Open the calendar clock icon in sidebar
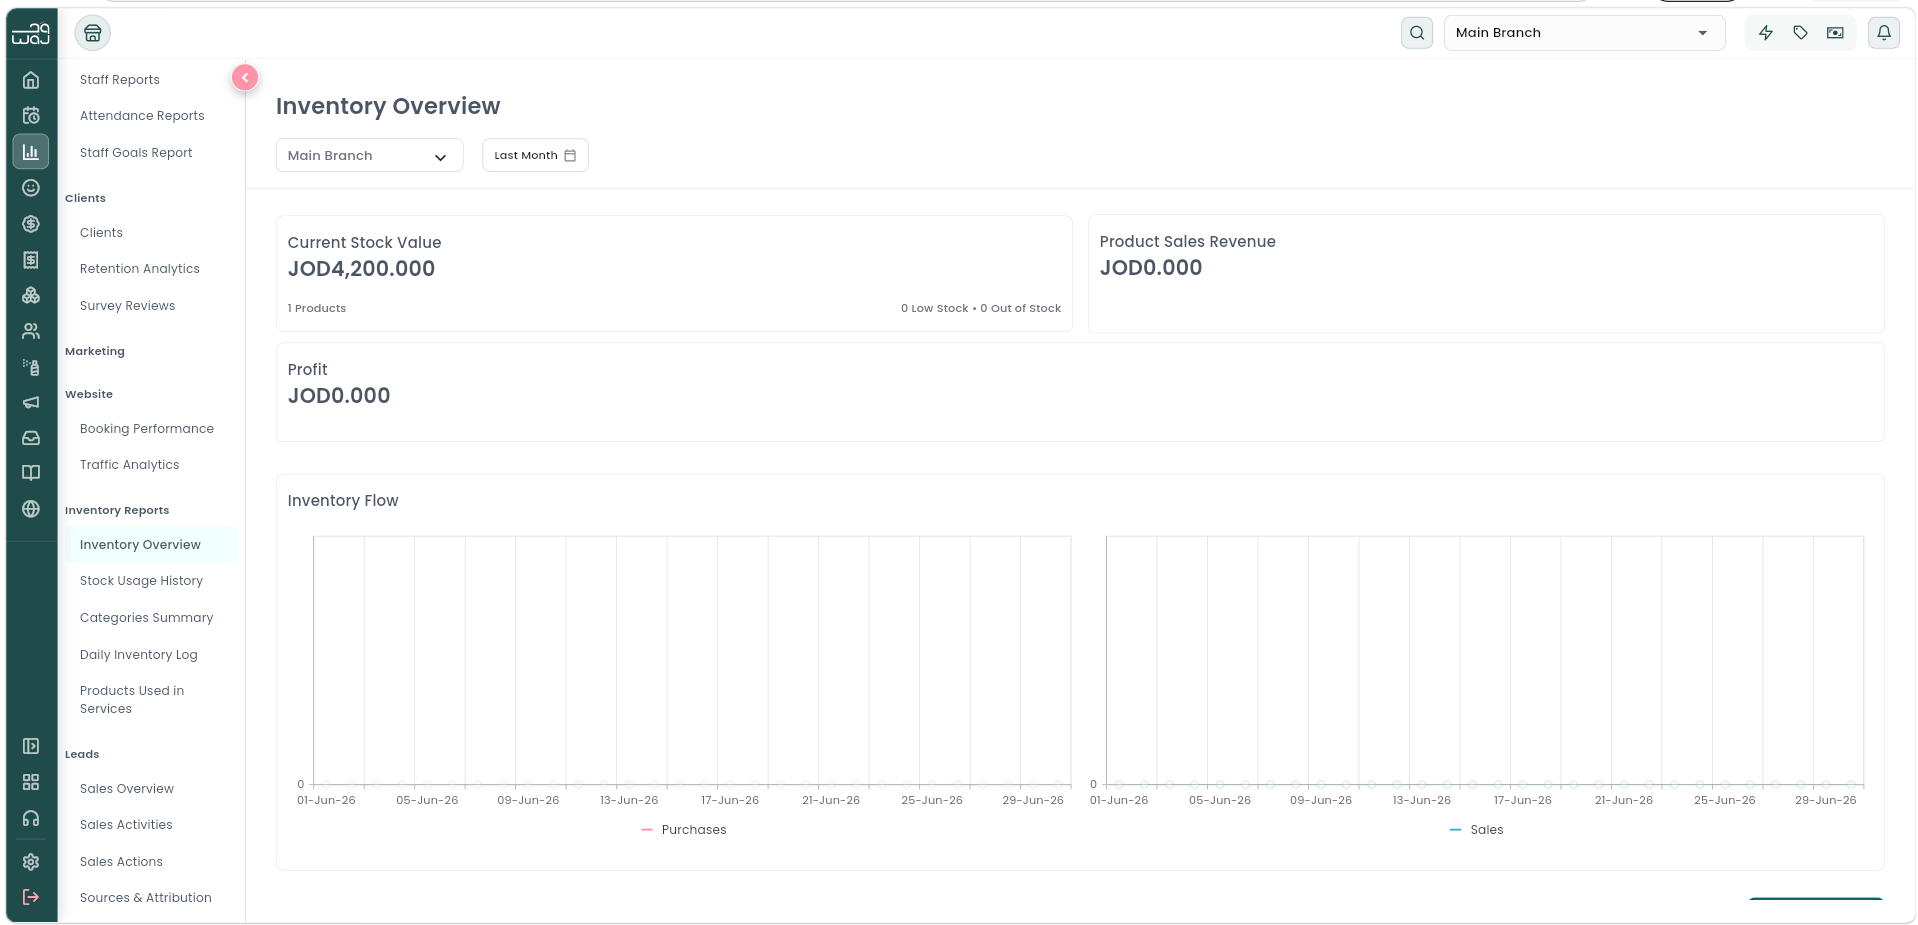 click(31, 116)
